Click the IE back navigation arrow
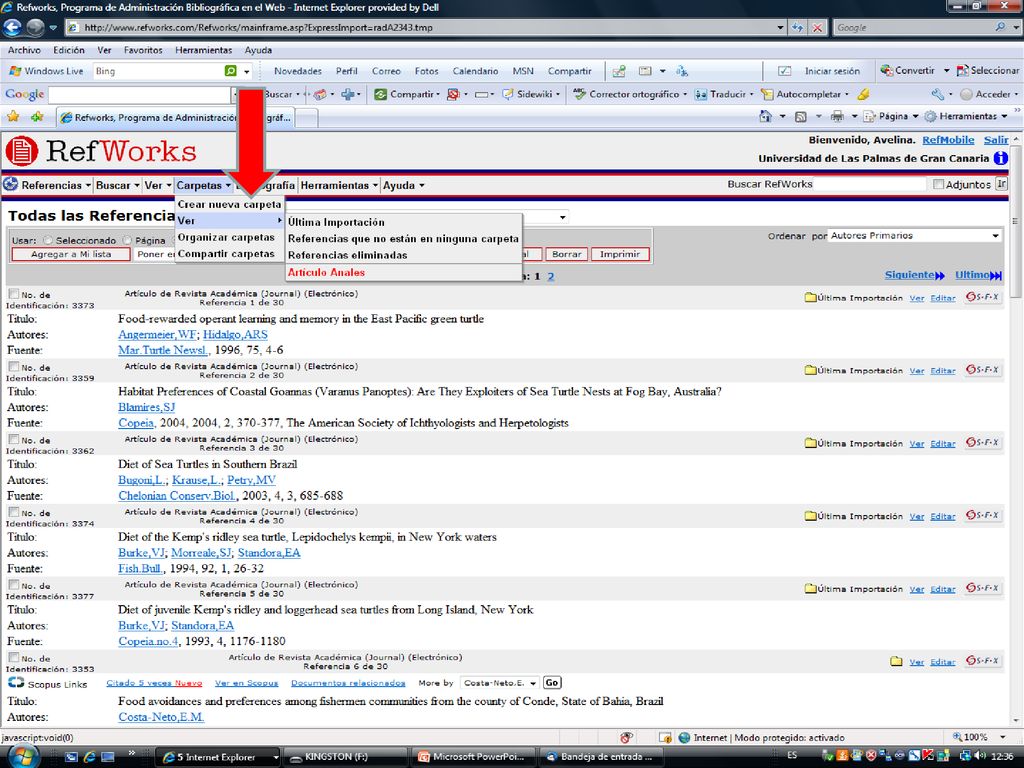The height and width of the screenshot is (768, 1024). [x=12, y=27]
